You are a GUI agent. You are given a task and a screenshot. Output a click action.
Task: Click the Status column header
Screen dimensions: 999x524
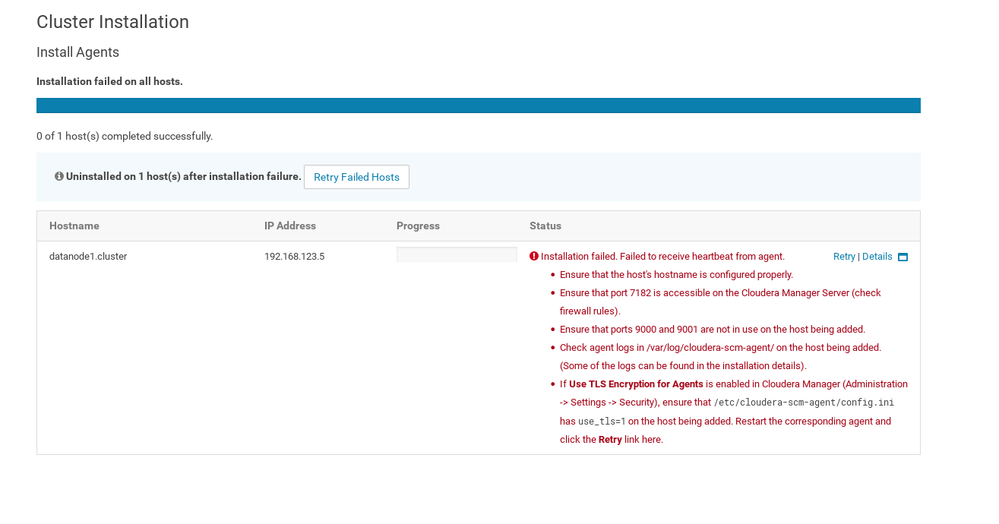(545, 226)
